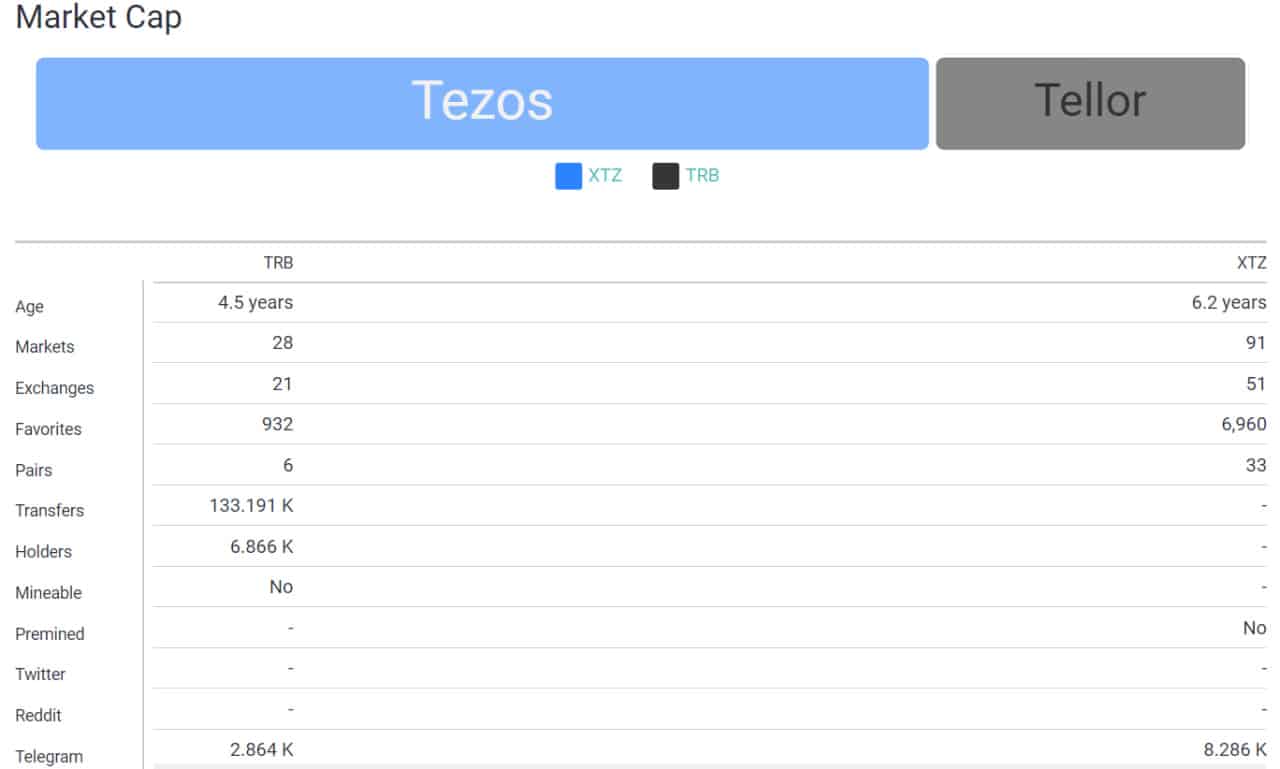The image size is (1280, 769).
Task: Click the Age row label
Action: 29,307
